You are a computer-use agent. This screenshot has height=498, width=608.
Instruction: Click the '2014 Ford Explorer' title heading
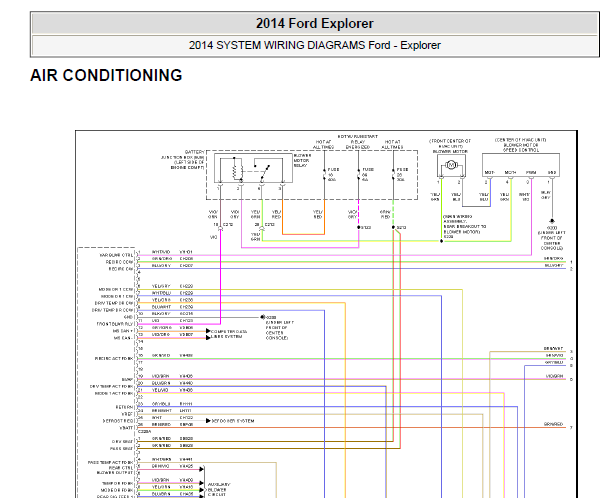pyautogui.click(x=314, y=23)
